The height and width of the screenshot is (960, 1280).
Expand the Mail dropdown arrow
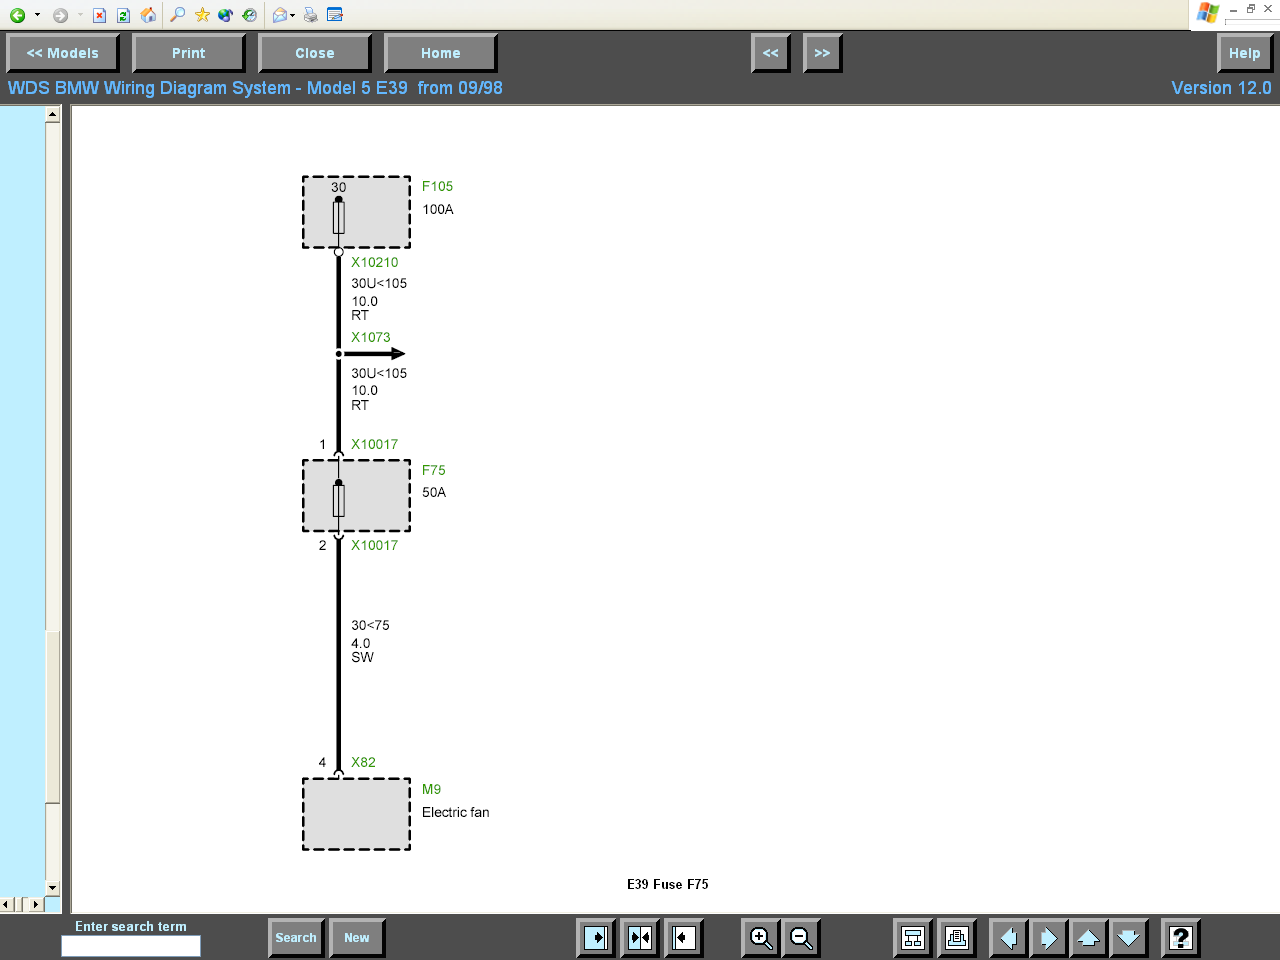pos(292,15)
